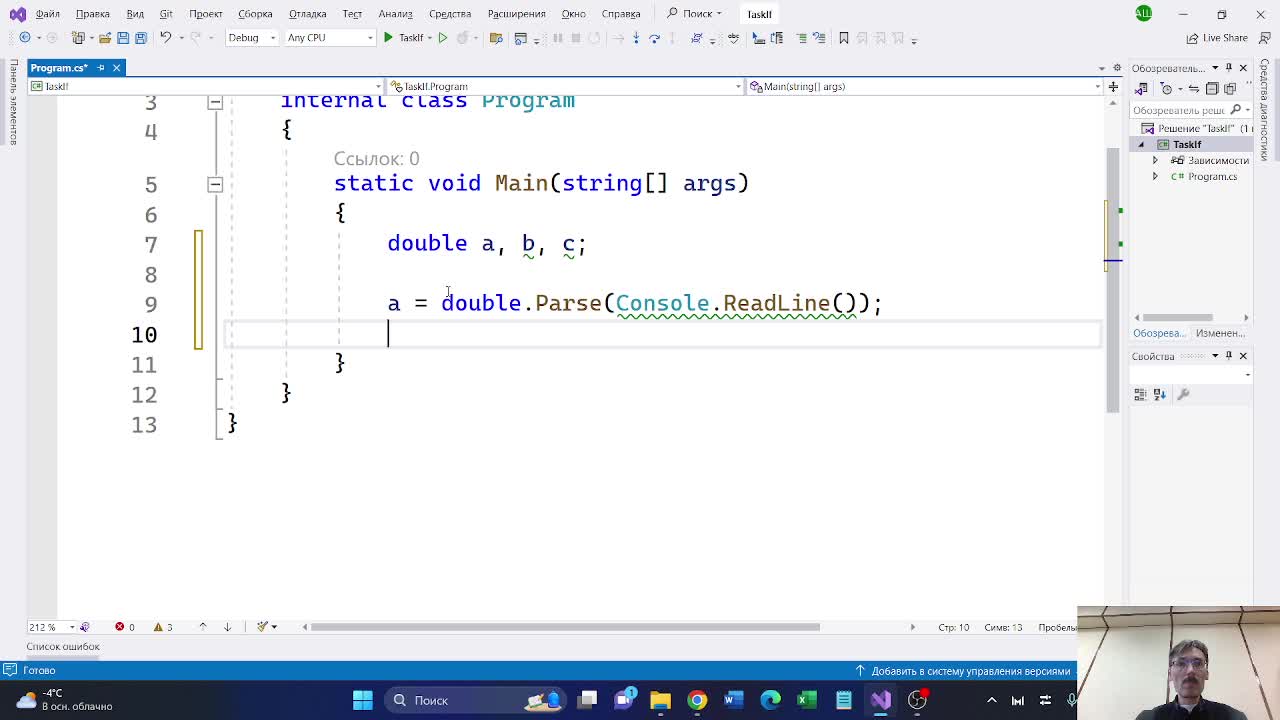The width and height of the screenshot is (1280, 720).
Task: Click the Windows Start button
Action: [363, 700]
